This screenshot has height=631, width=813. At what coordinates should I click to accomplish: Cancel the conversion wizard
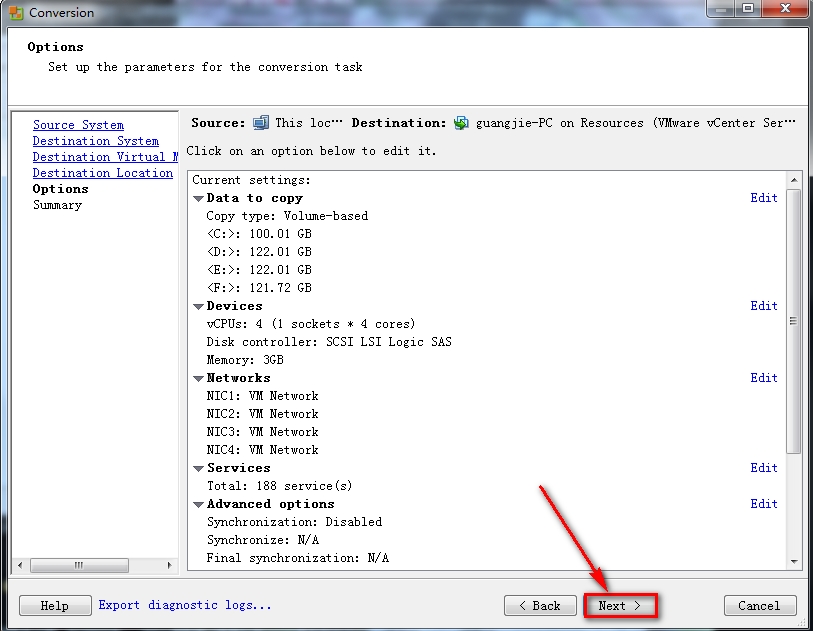point(760,606)
